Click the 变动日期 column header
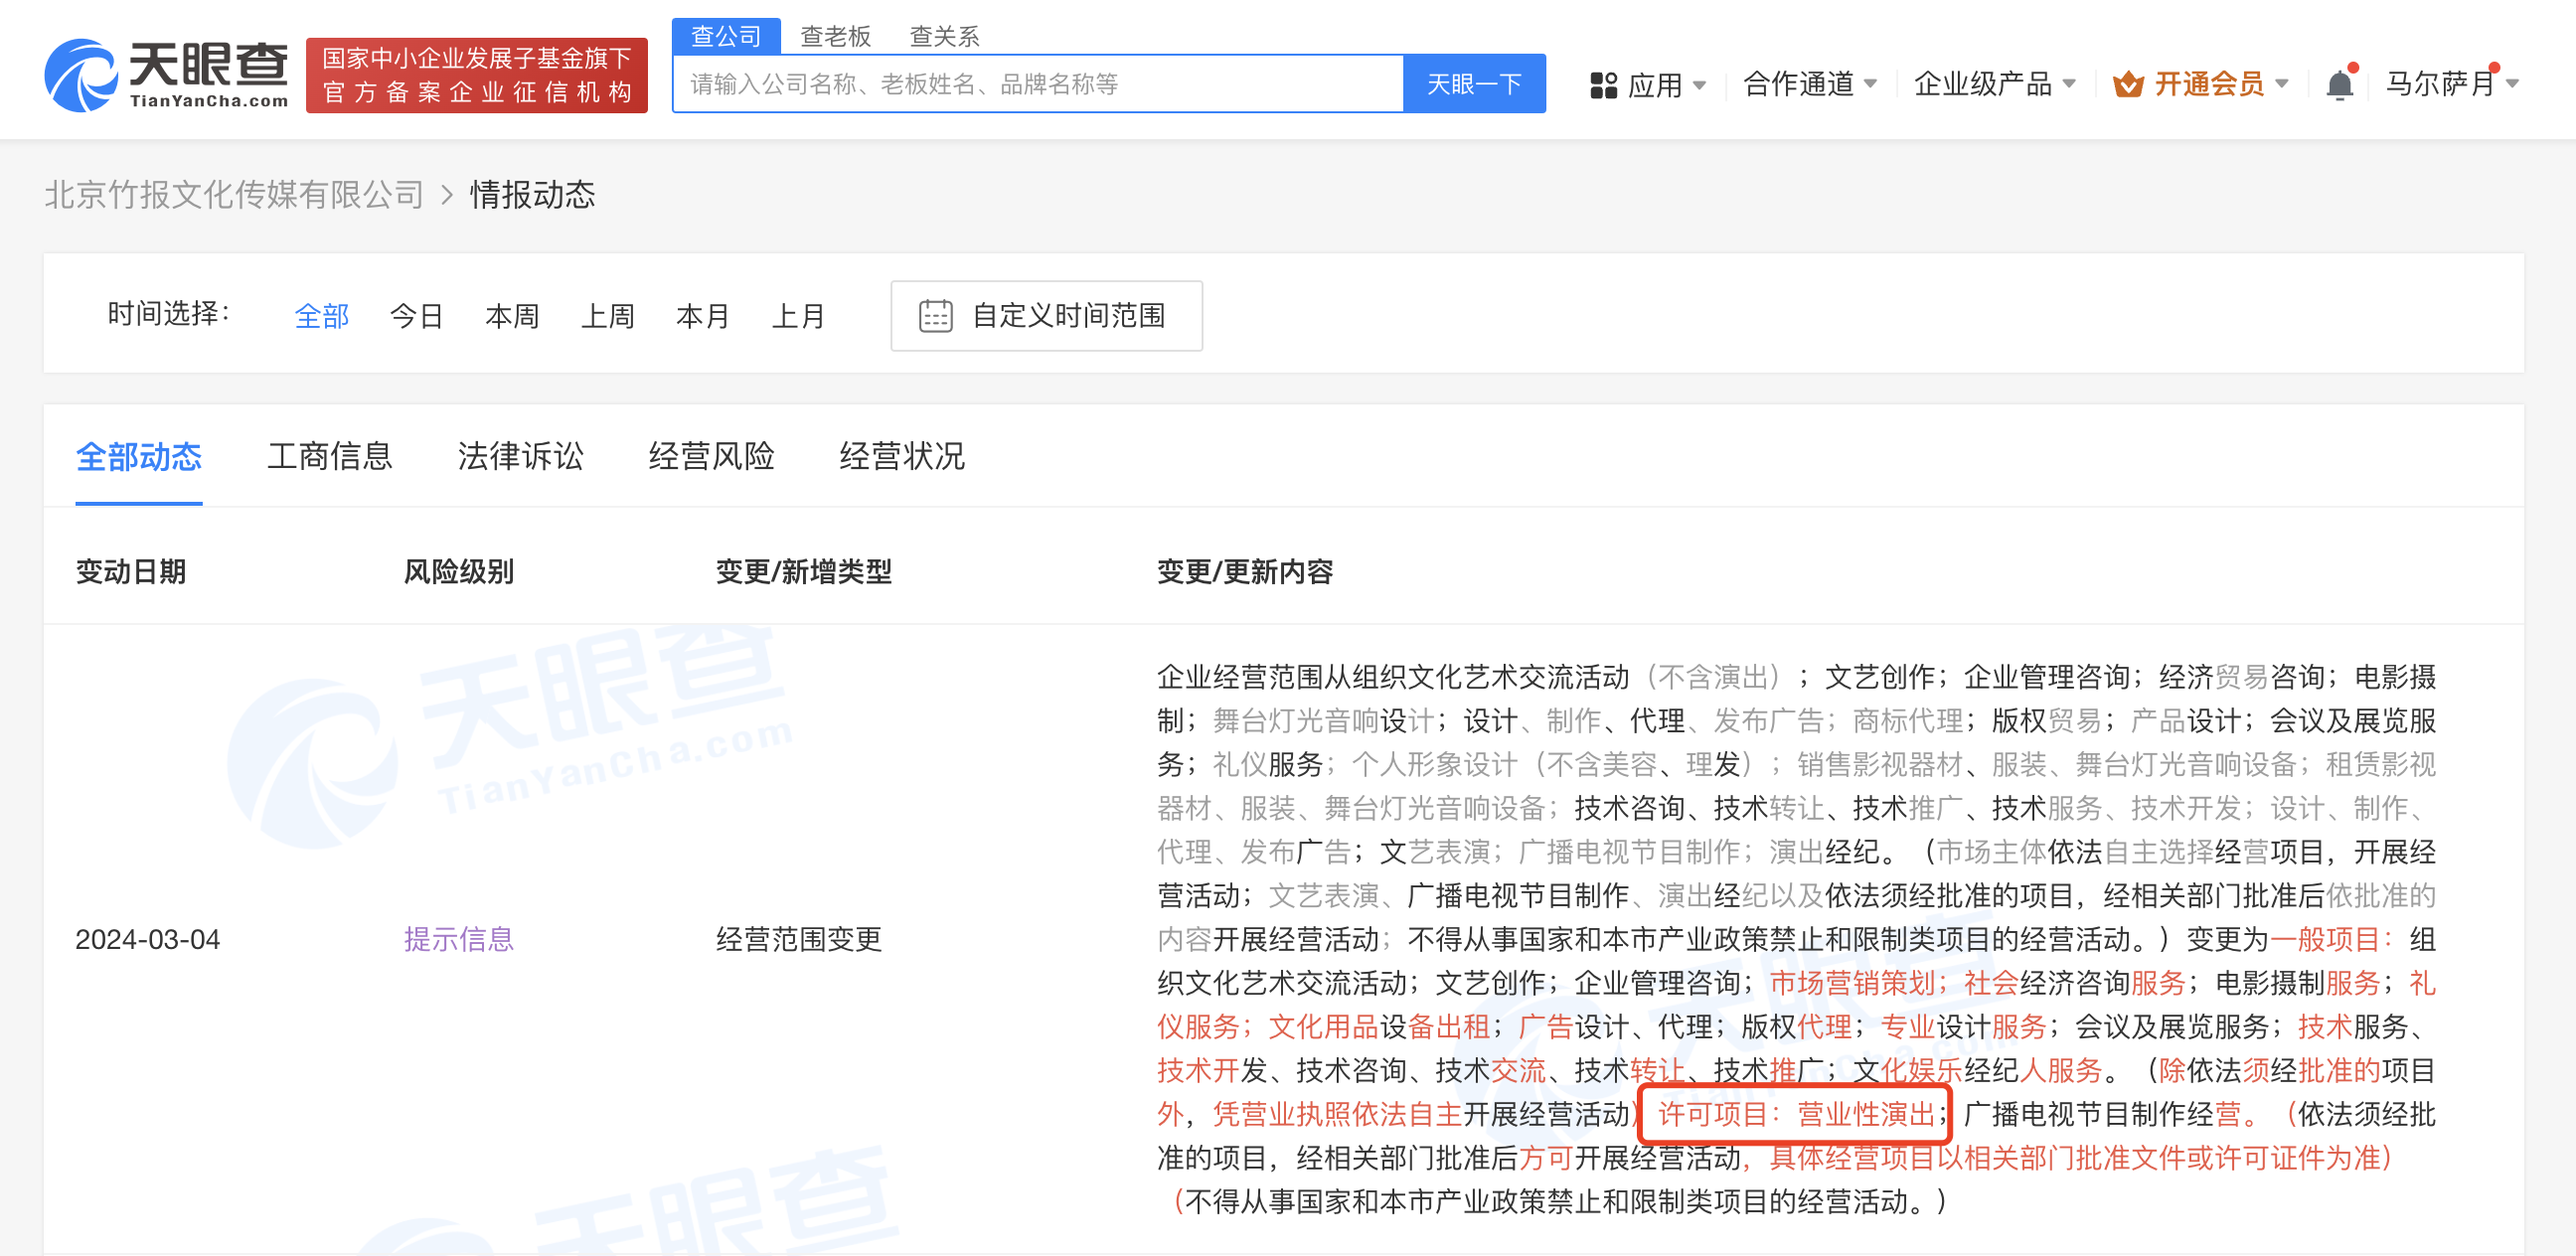The height and width of the screenshot is (1256, 2576). (131, 572)
